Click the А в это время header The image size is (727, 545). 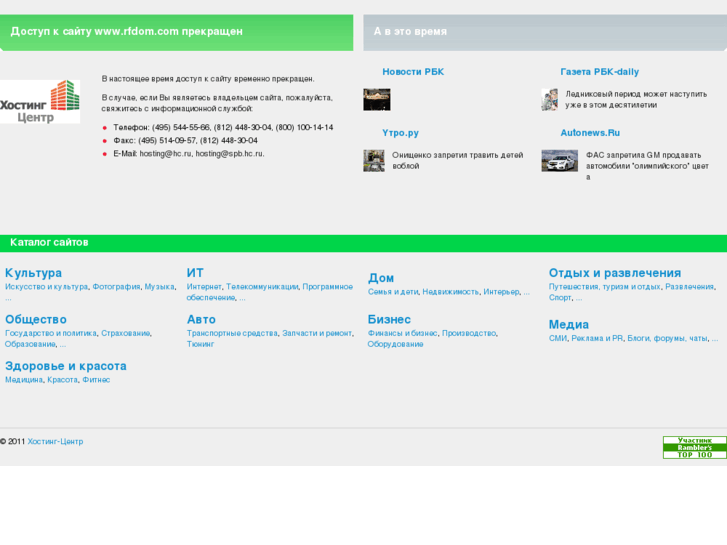[545, 32]
